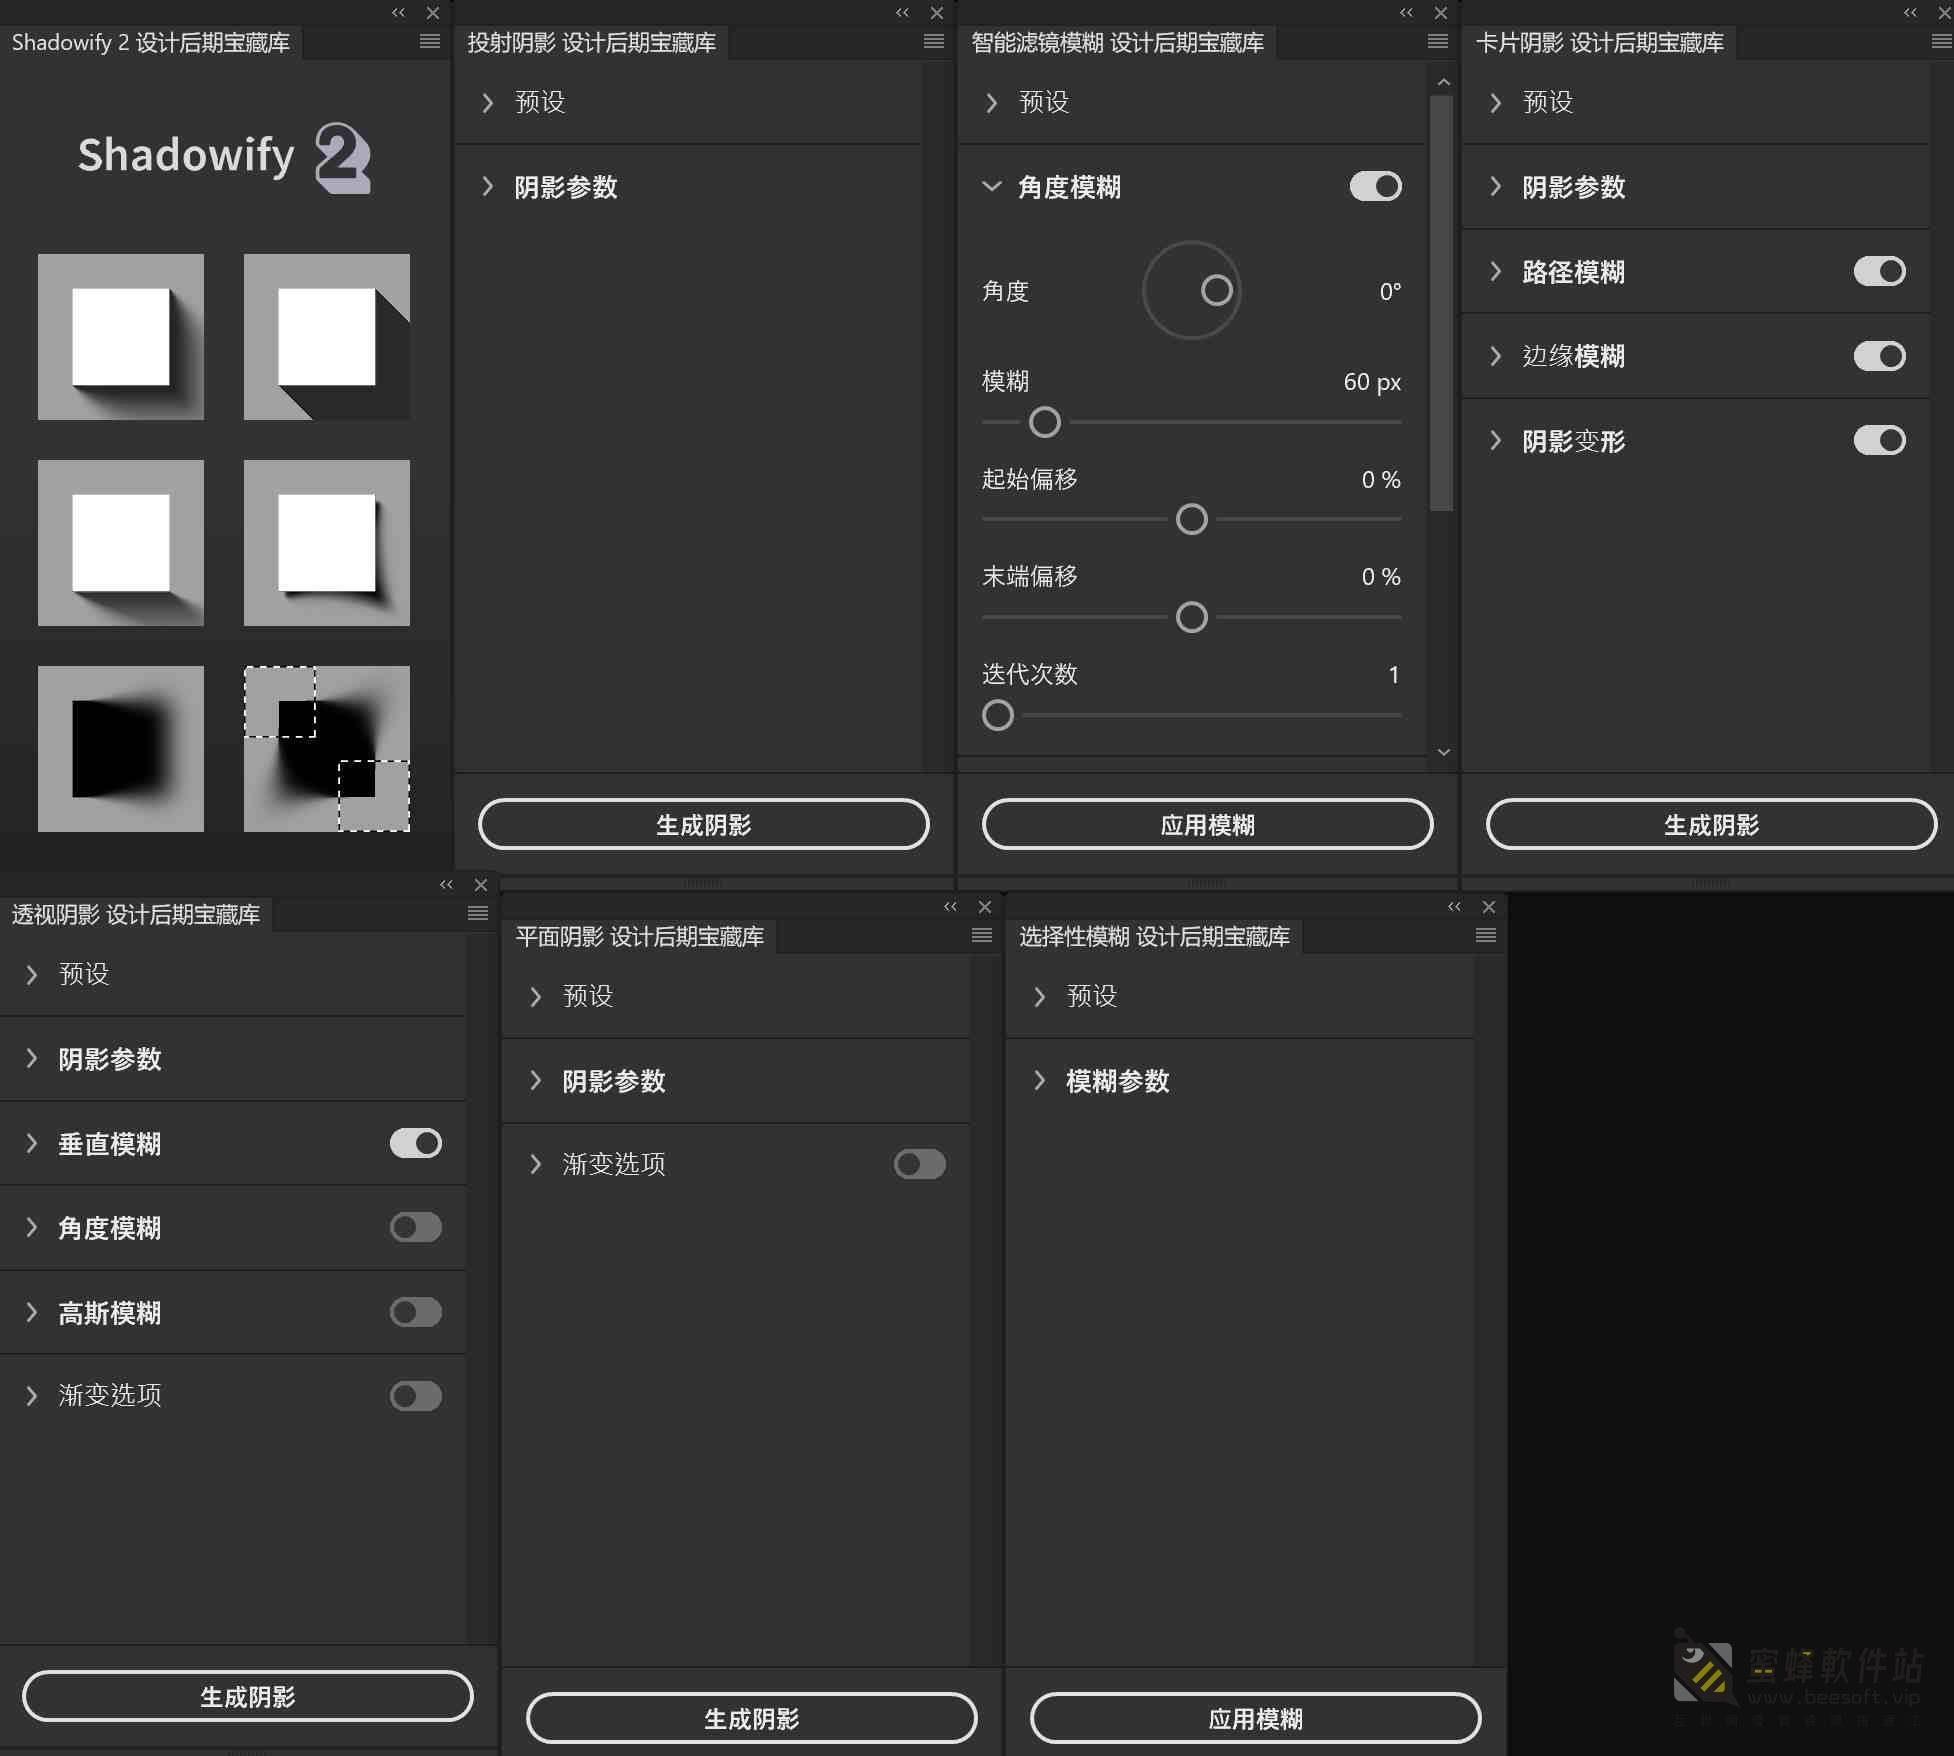The height and width of the screenshot is (1756, 1954).
Task: Click the 末端偏移 slider handle
Action: (x=1192, y=617)
